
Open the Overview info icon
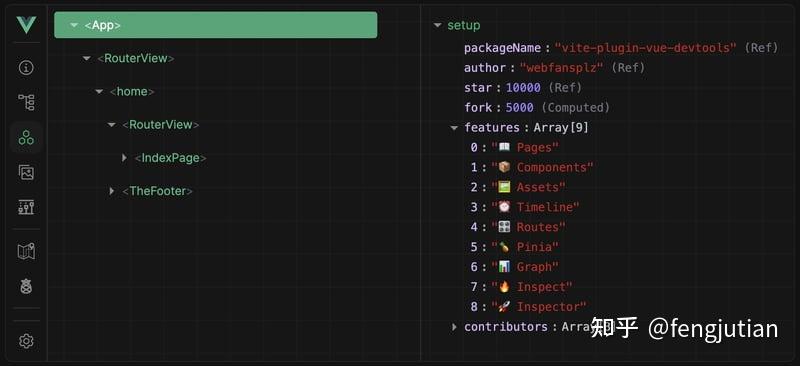click(x=26, y=67)
